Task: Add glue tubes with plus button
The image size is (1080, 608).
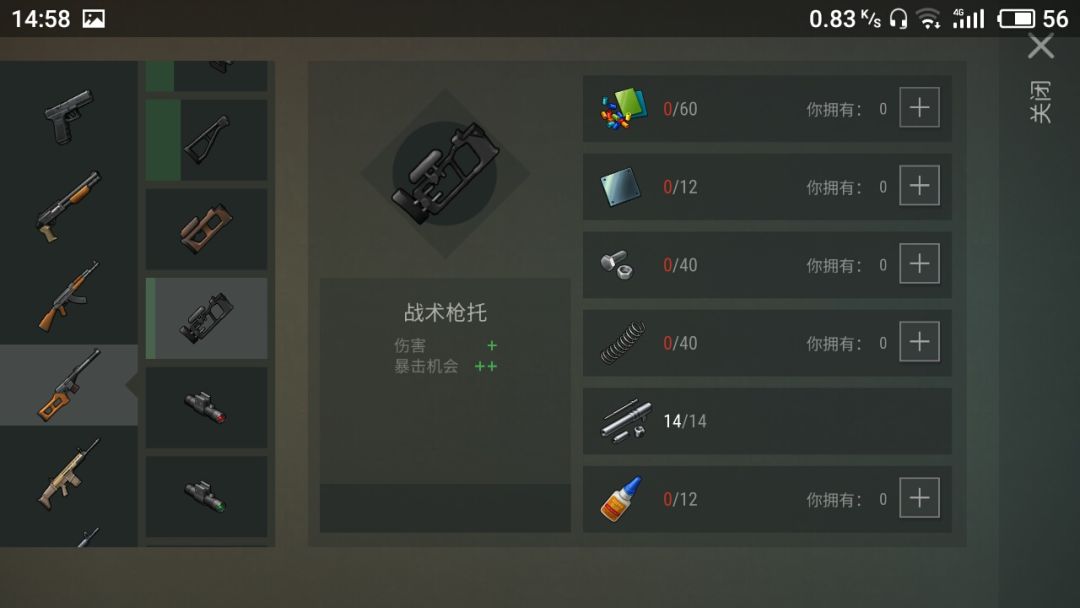Action: point(919,498)
